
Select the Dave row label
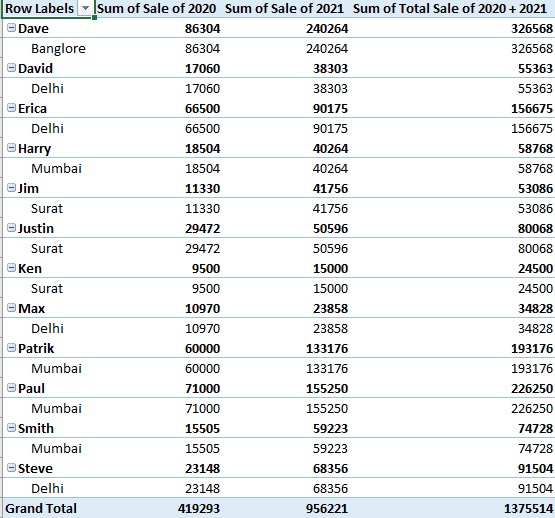coord(33,28)
